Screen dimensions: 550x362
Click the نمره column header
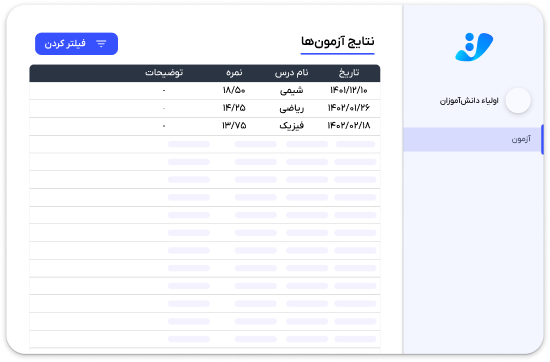(x=234, y=73)
